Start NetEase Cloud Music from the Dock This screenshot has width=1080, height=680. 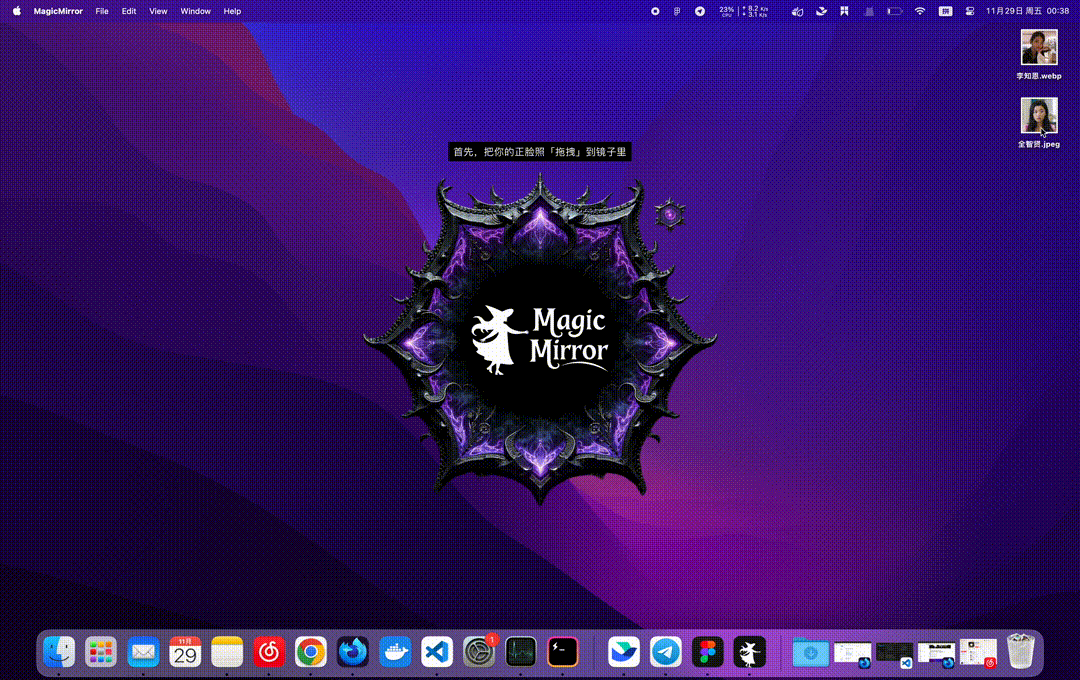(267, 651)
